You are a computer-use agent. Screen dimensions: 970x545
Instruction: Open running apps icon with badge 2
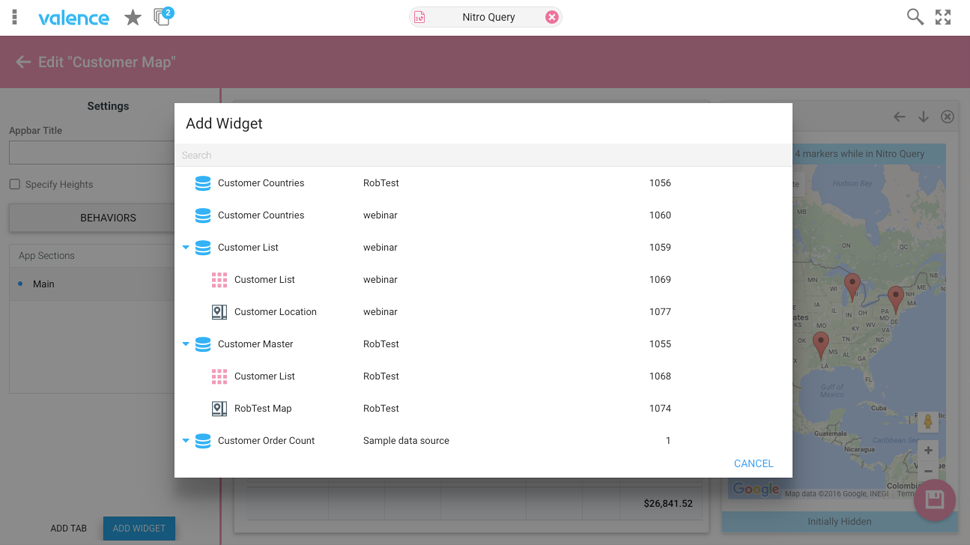tap(163, 16)
